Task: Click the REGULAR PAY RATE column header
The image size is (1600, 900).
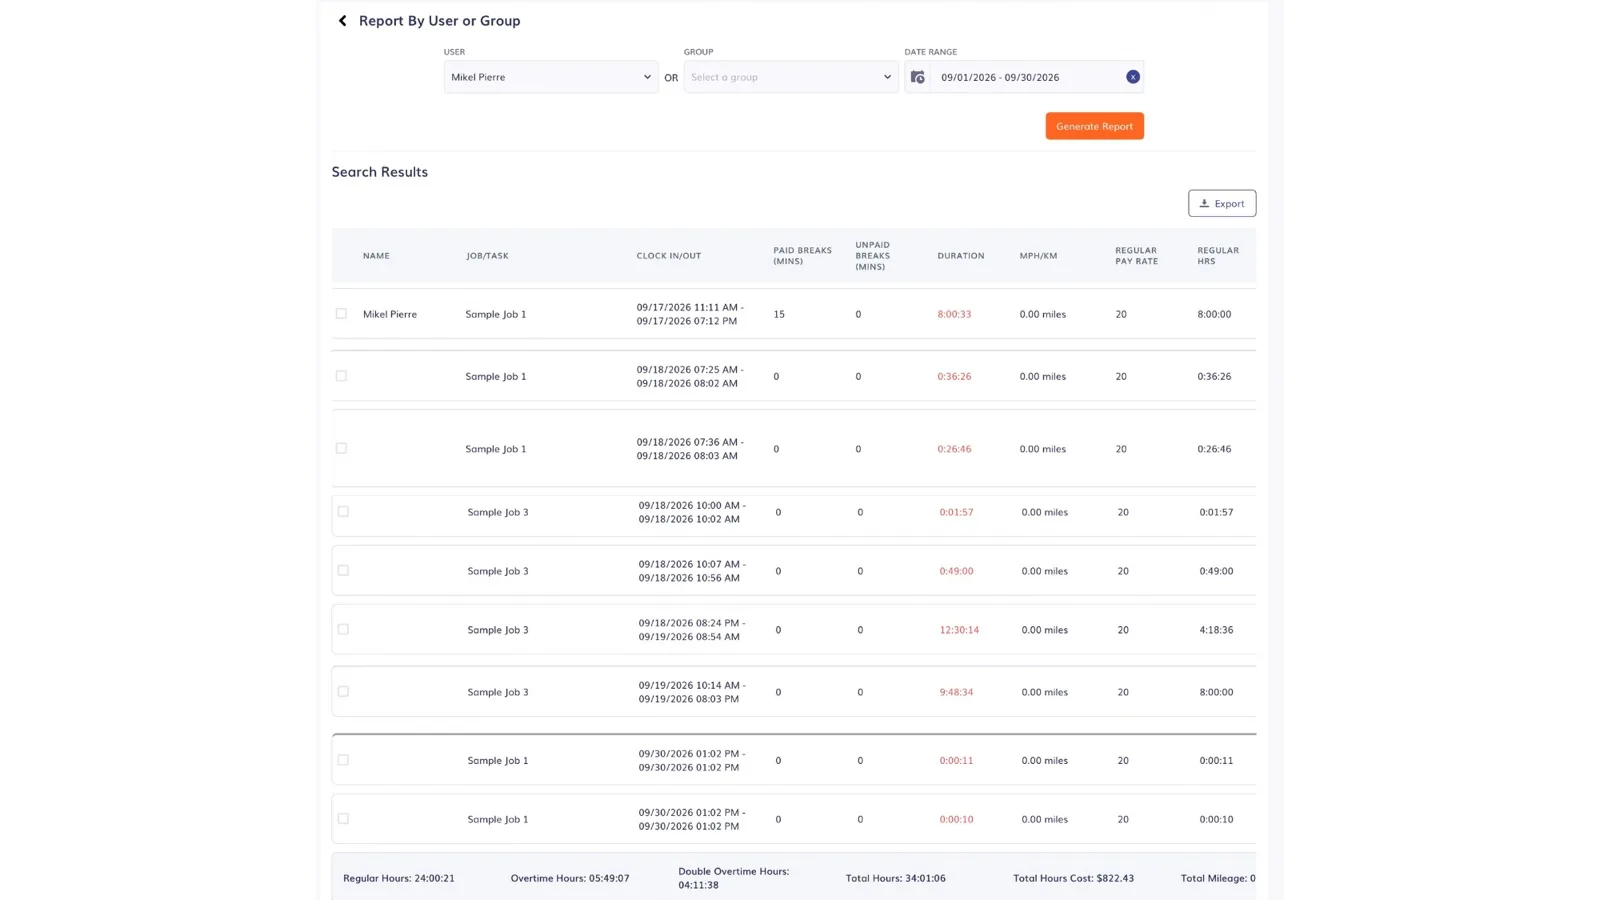Action: pyautogui.click(x=1136, y=256)
